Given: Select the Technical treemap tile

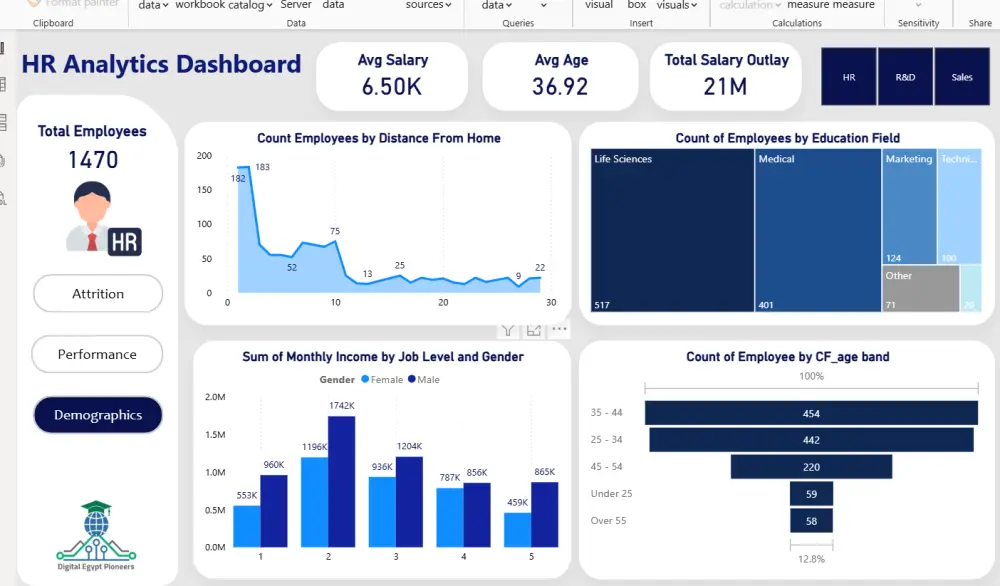Looking at the screenshot, I should point(959,207).
